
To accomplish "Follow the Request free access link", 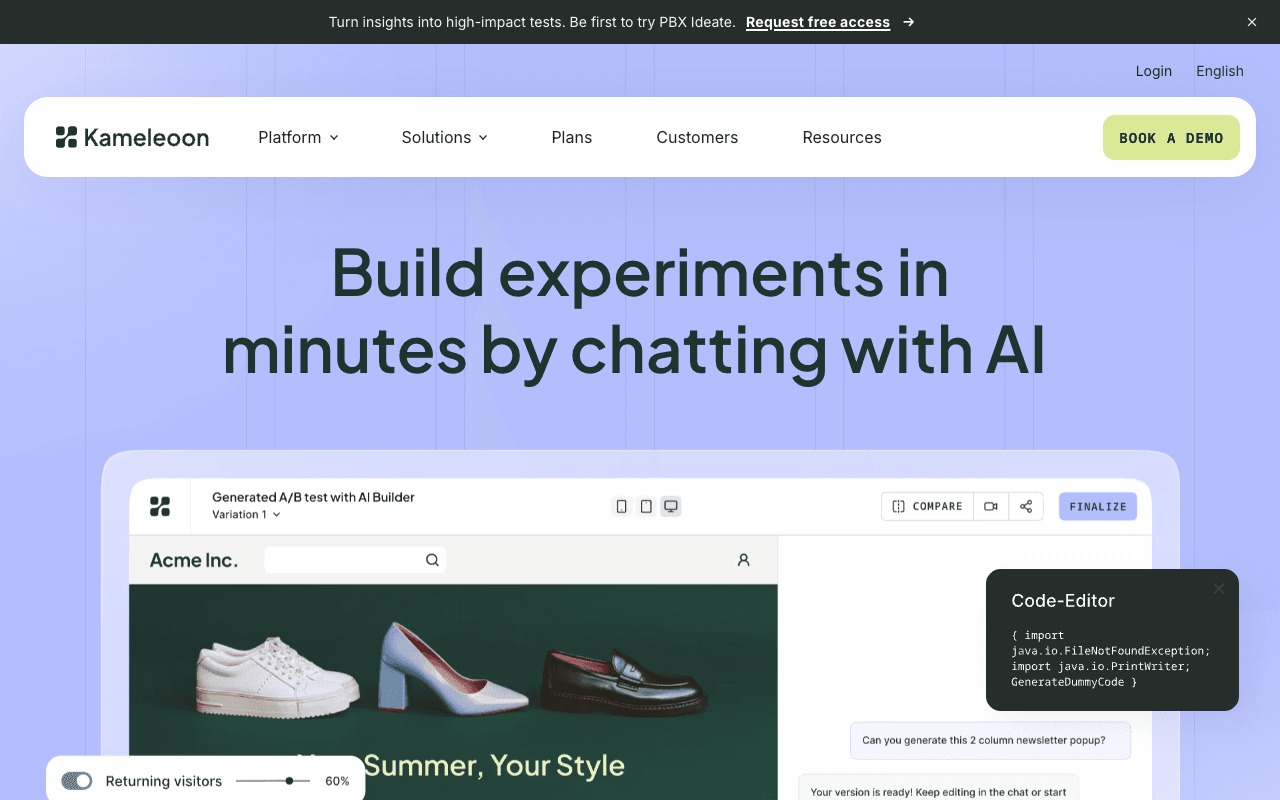I will [x=818, y=22].
